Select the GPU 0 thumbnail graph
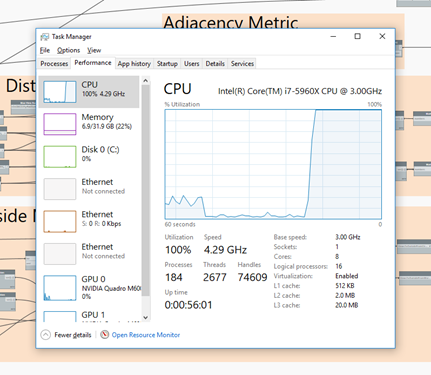Viewport: 431px width, 375px height. click(x=60, y=288)
